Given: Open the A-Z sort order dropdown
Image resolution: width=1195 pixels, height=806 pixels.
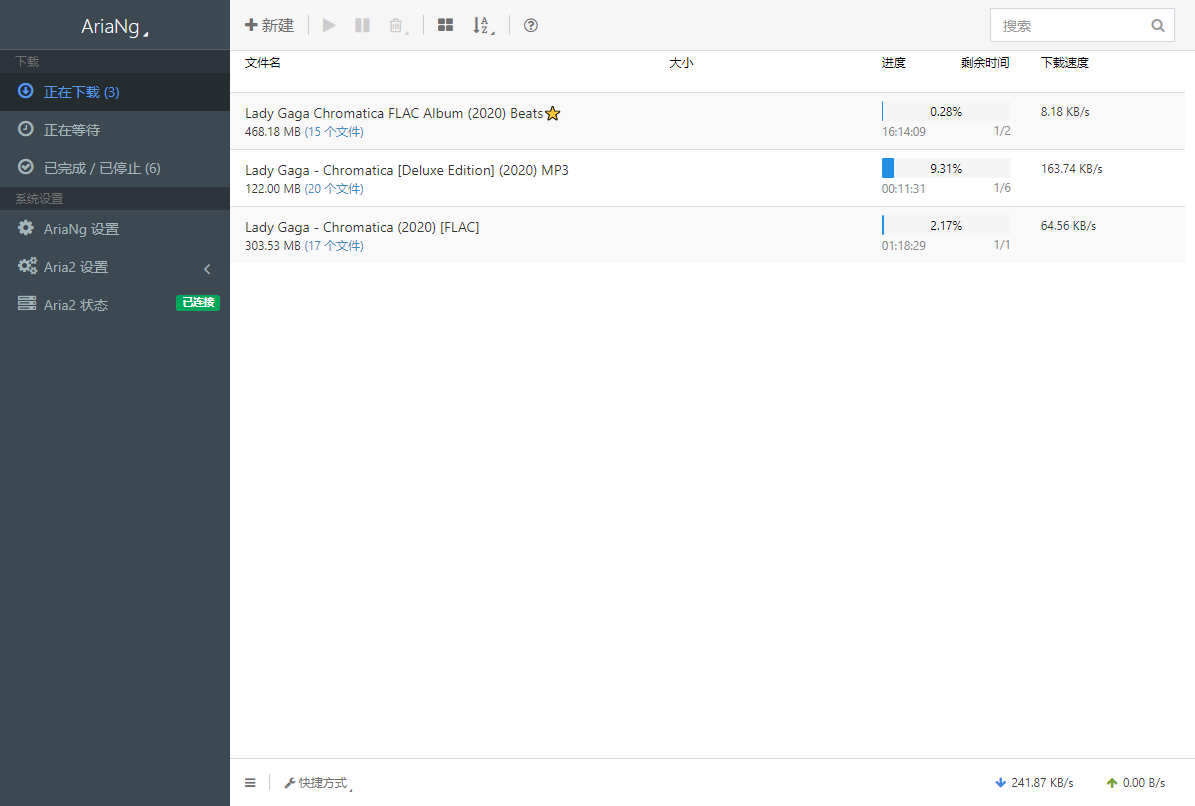Looking at the screenshot, I should coord(483,26).
